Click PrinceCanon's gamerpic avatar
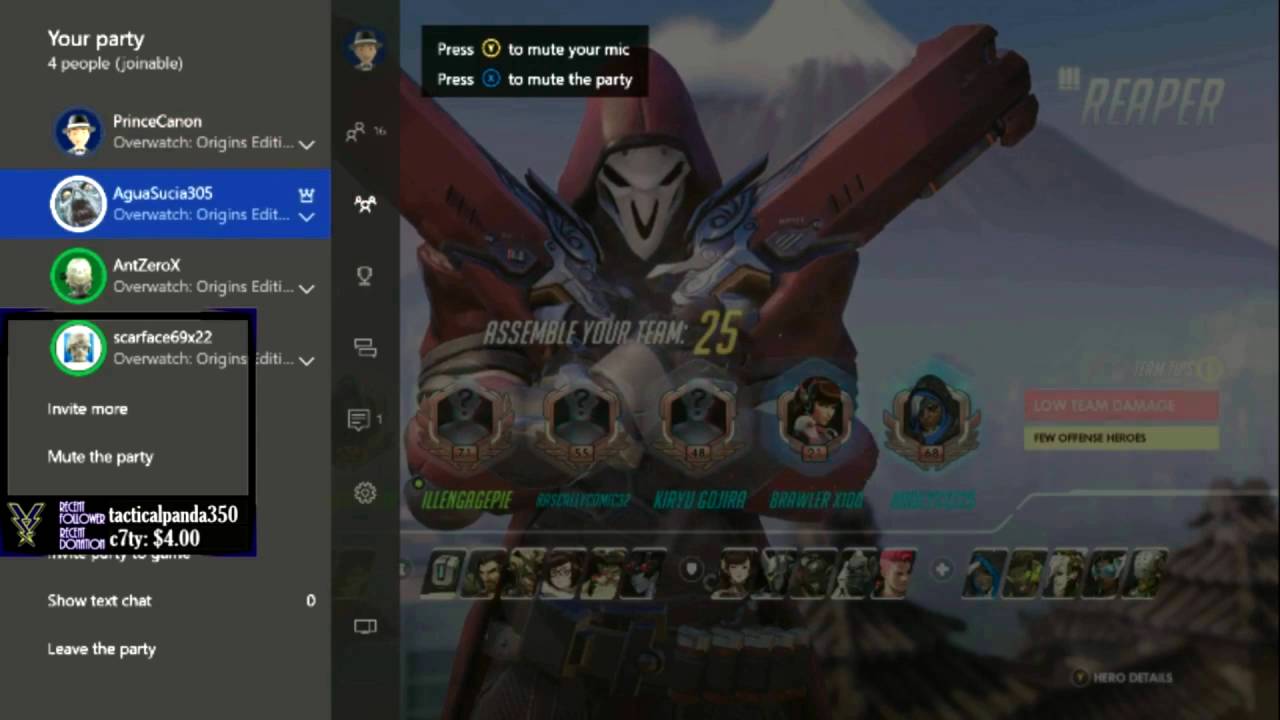Image resolution: width=1280 pixels, height=720 pixels. 78,132
